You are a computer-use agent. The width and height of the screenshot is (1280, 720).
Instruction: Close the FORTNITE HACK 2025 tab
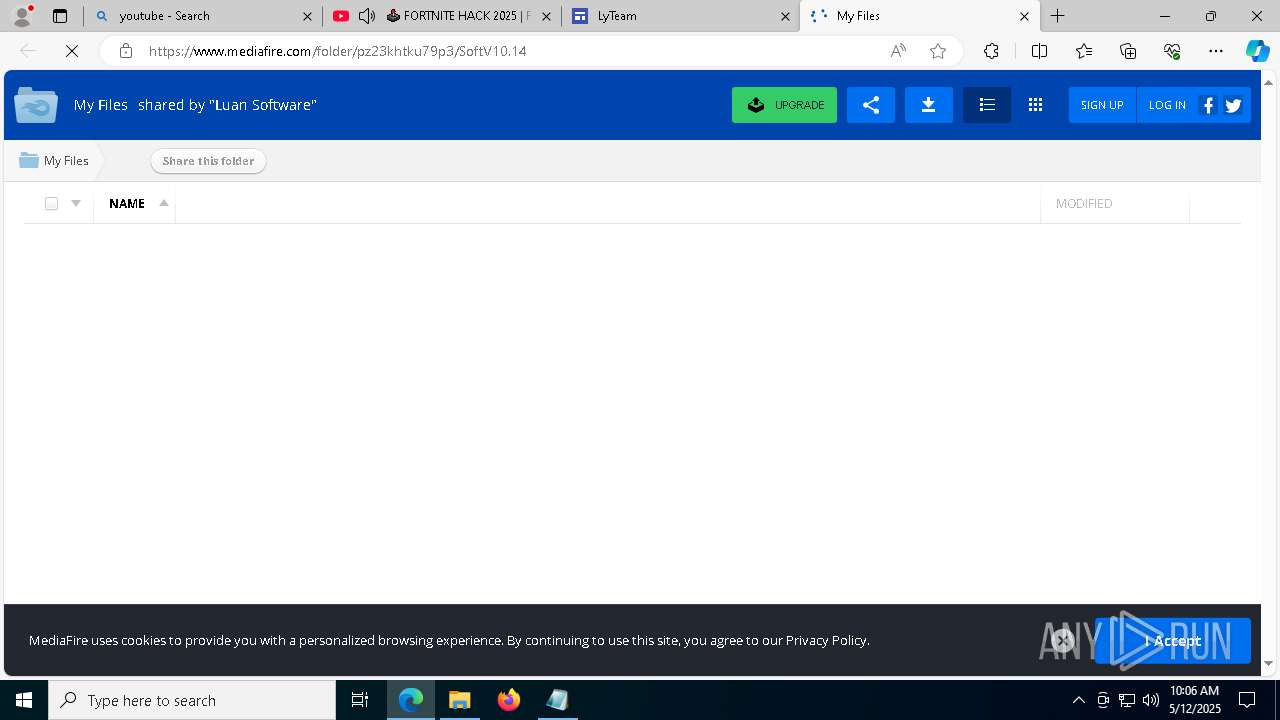[x=546, y=16]
